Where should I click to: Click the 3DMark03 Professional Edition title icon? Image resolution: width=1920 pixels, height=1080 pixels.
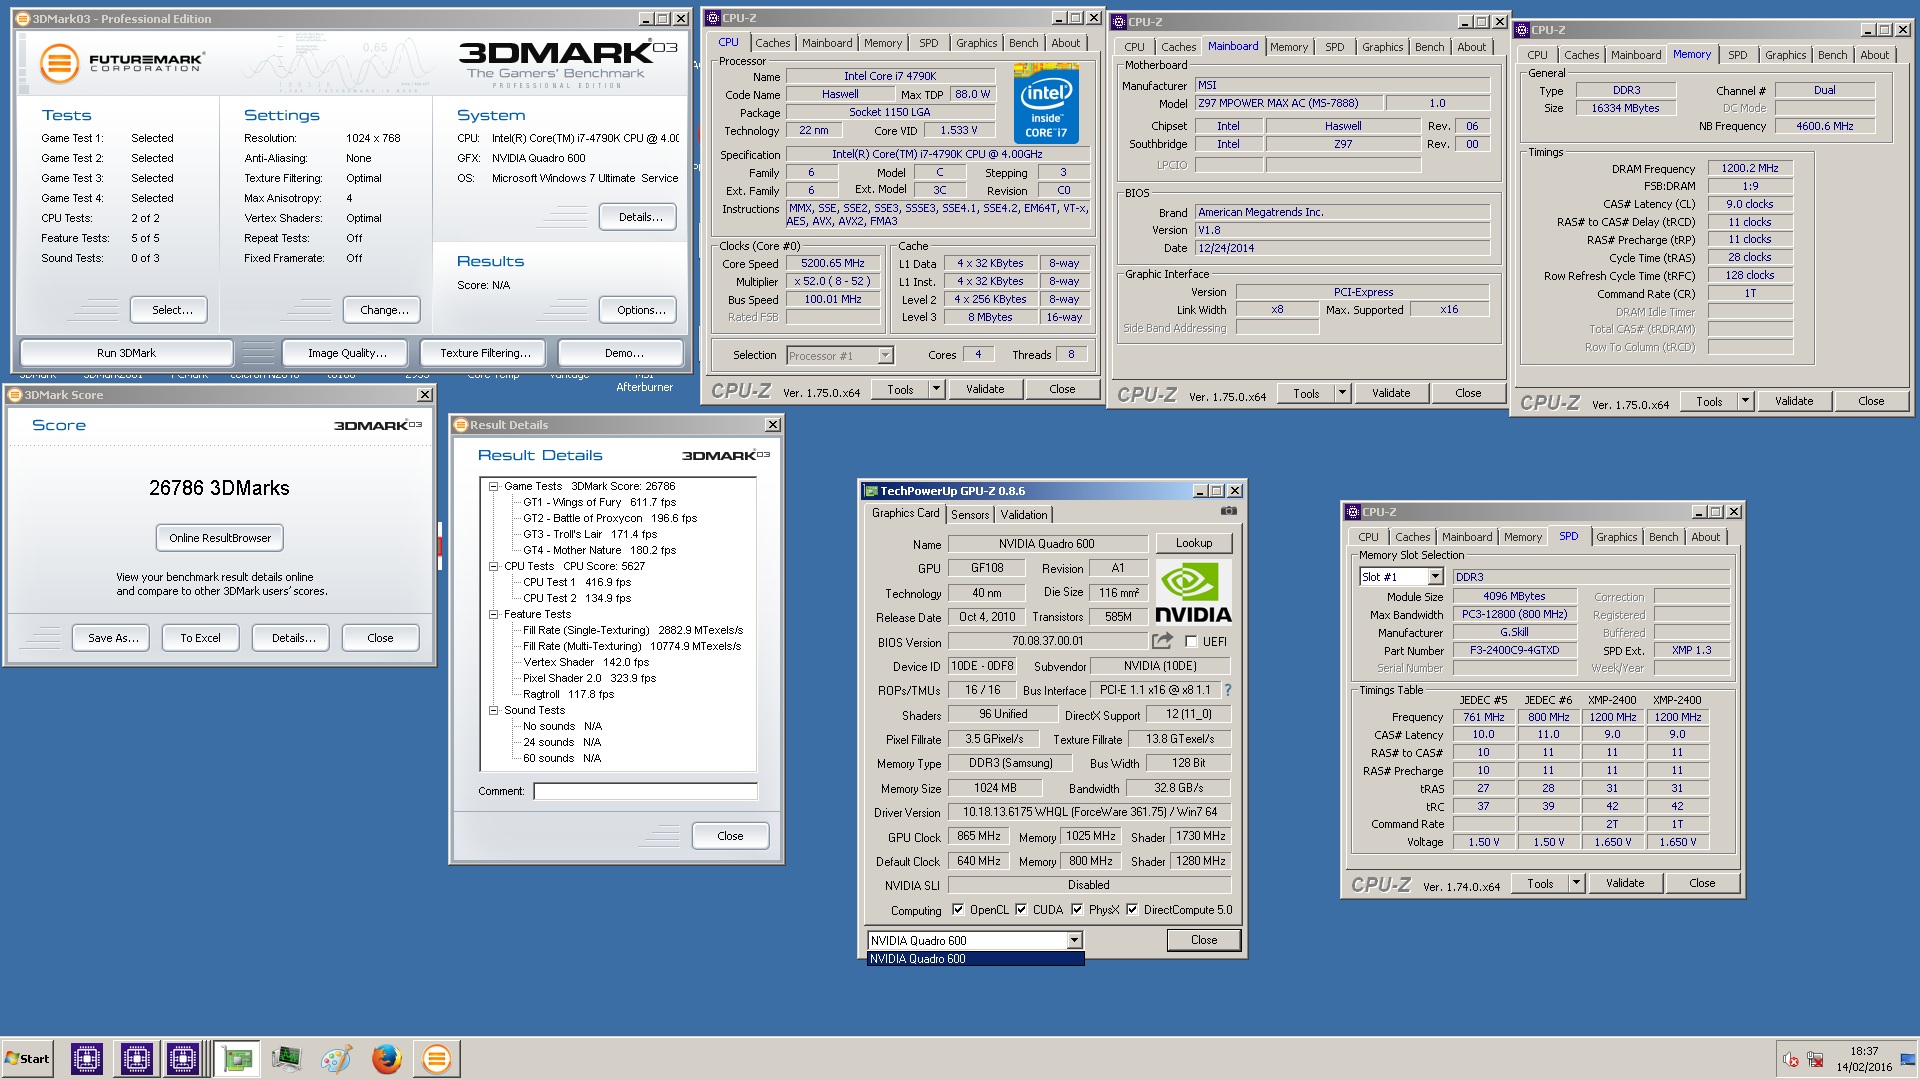pos(22,19)
